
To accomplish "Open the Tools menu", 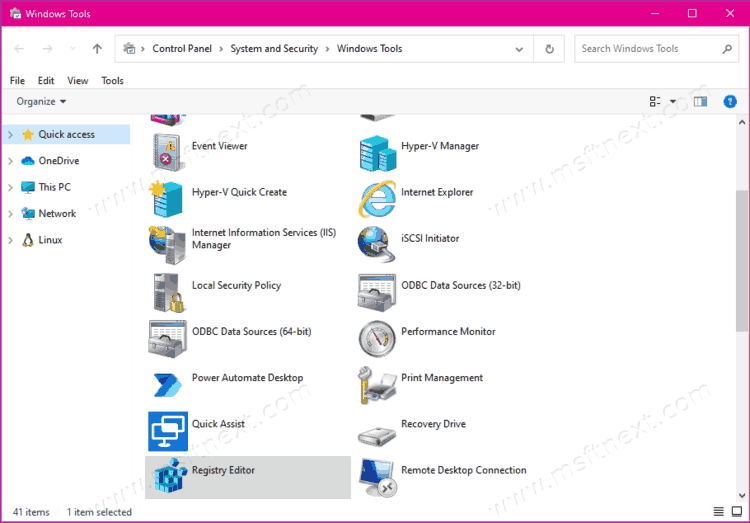I will point(112,81).
